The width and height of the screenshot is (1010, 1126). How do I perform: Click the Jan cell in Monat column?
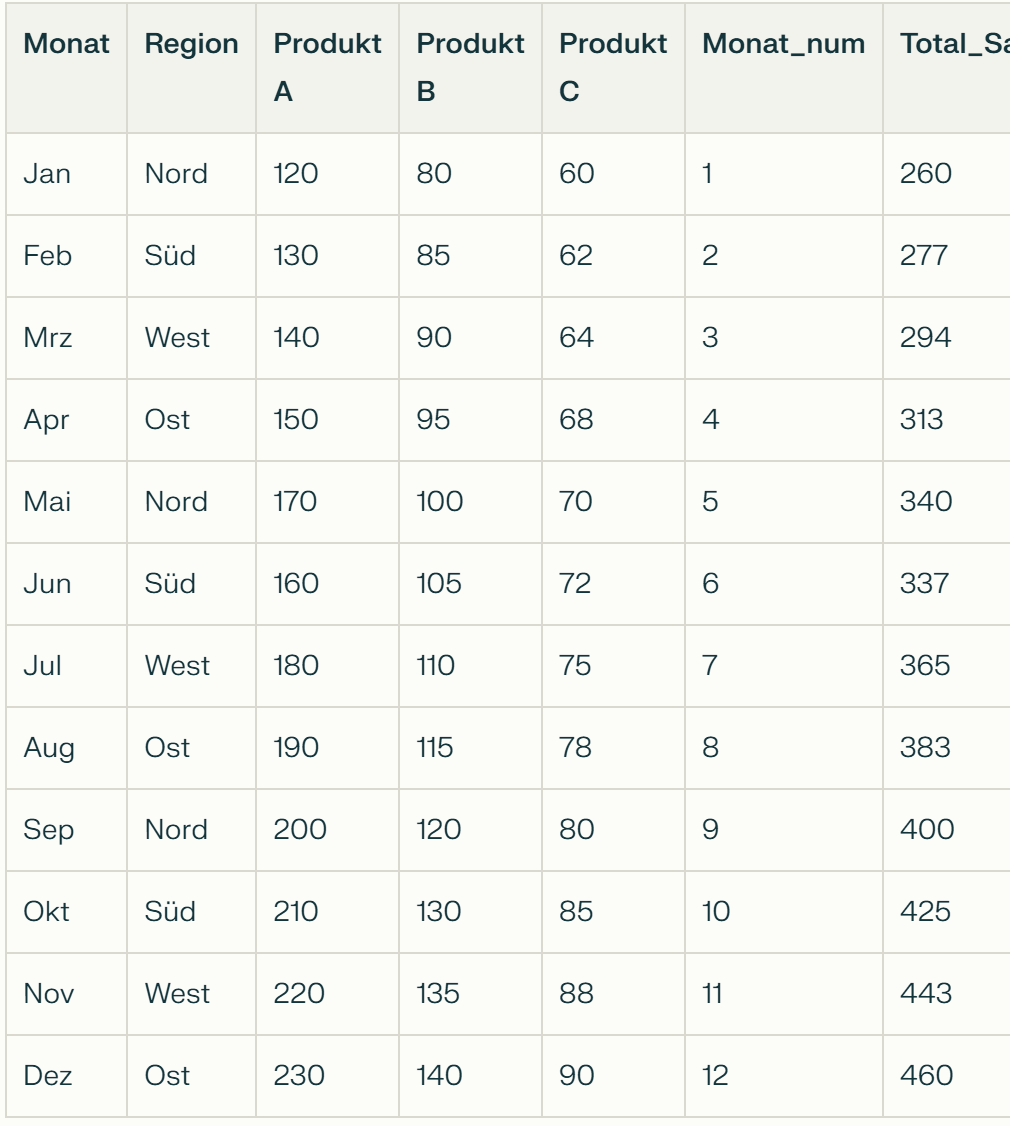click(x=66, y=174)
